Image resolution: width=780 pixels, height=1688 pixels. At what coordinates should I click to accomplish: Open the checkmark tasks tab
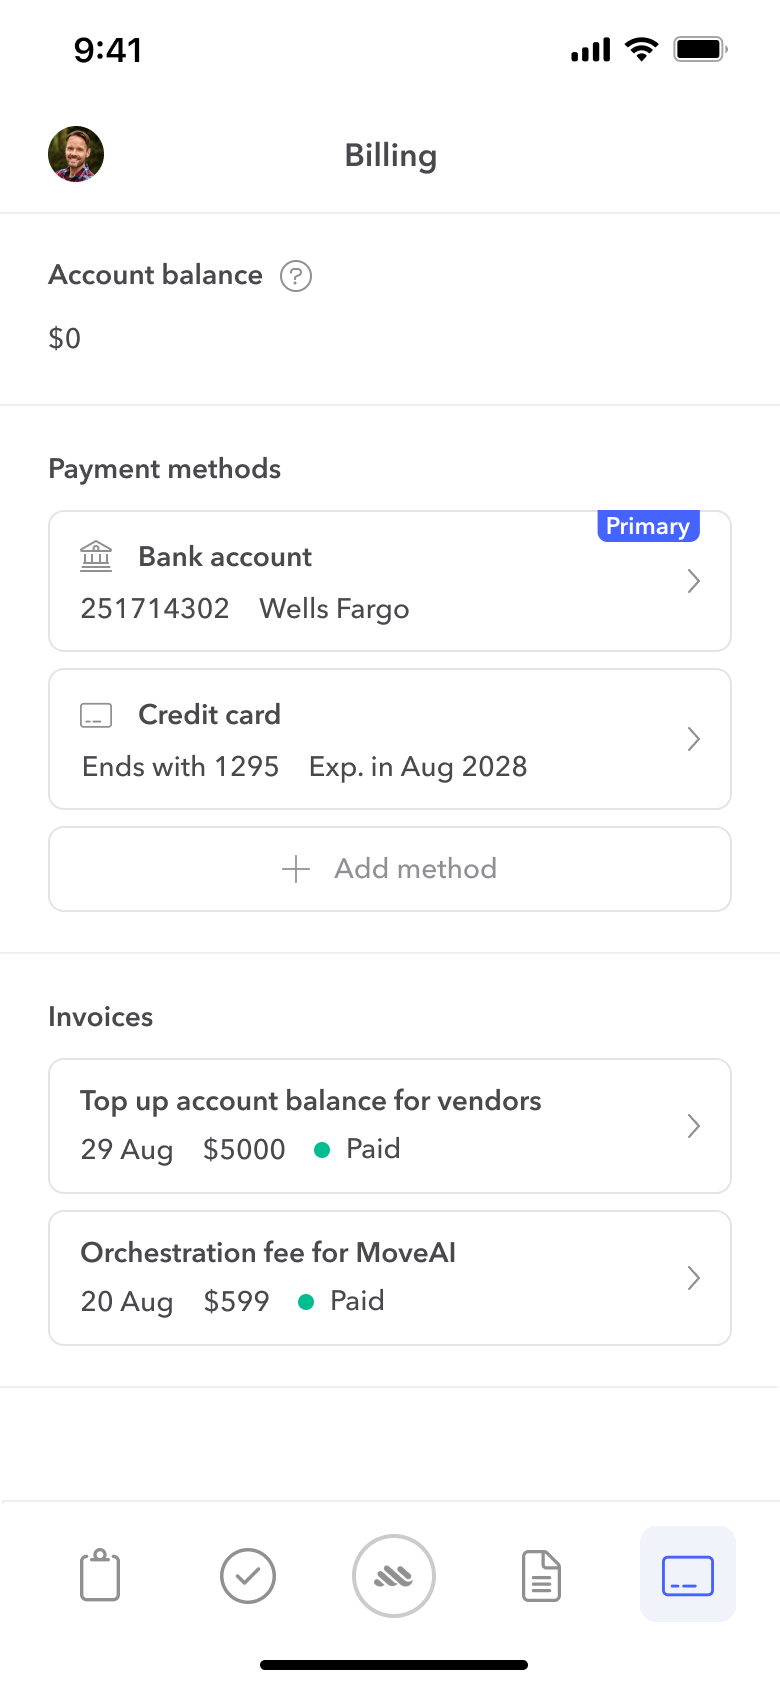248,1576
